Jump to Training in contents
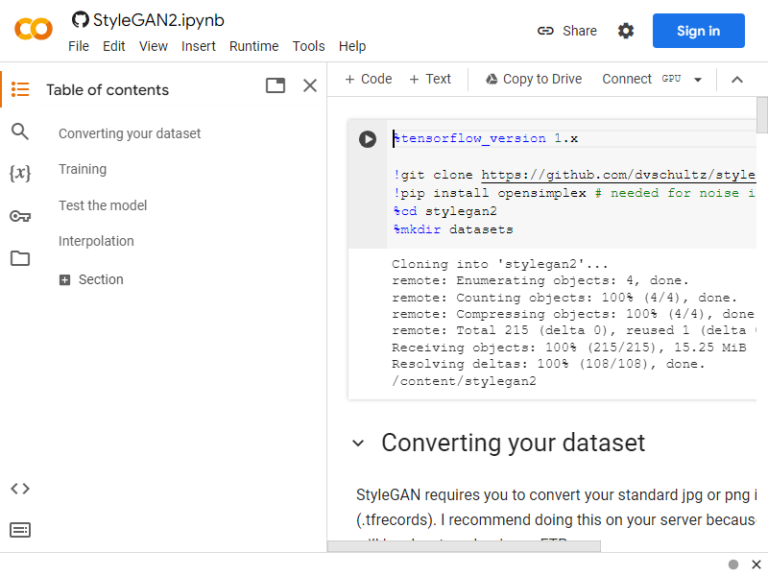This screenshot has width=768, height=576. (x=82, y=169)
